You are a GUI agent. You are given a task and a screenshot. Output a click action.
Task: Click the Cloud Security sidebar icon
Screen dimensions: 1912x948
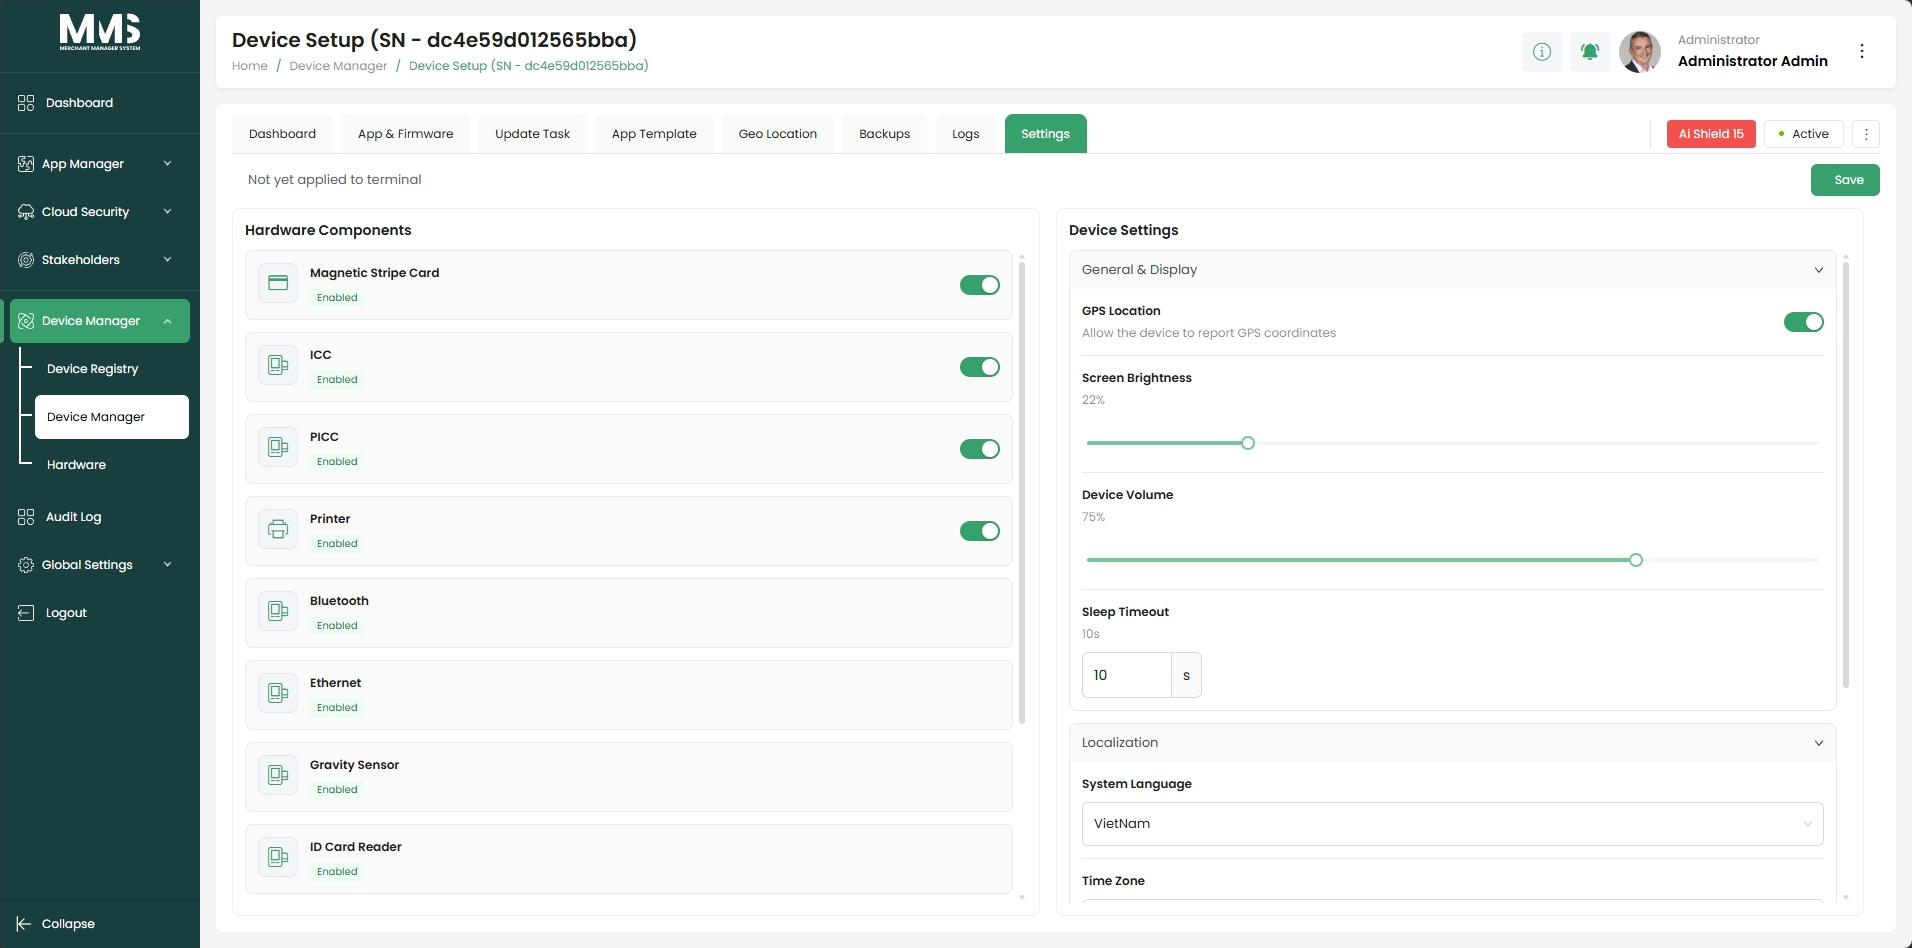26,212
